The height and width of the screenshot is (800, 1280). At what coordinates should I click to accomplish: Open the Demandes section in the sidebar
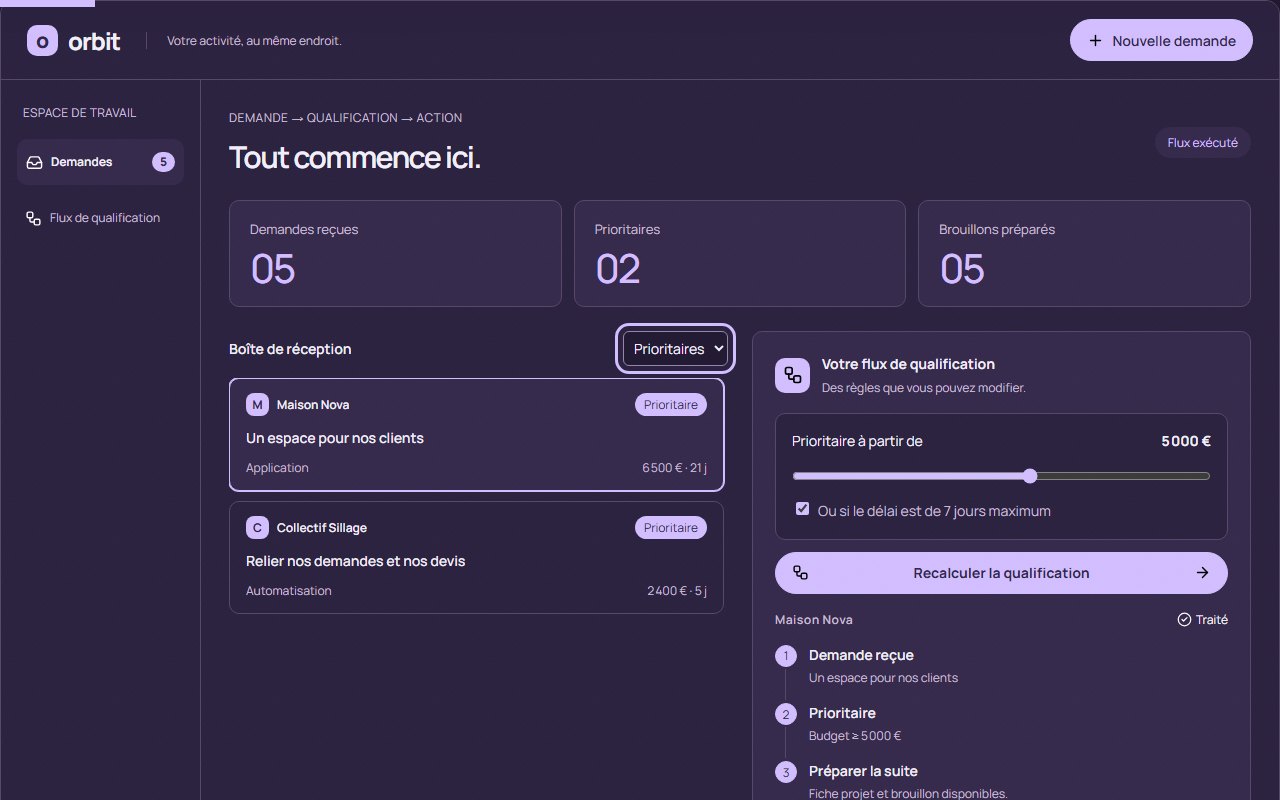point(100,162)
